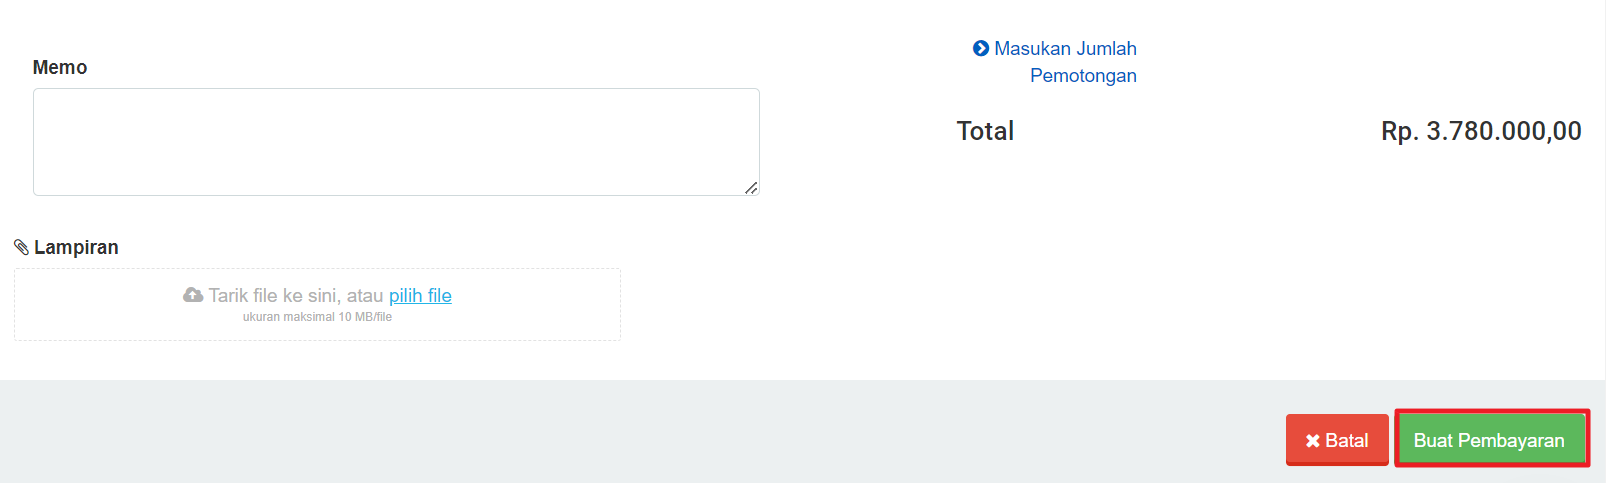Click the word Pemotongan in the blue link
Image resolution: width=1606 pixels, height=483 pixels.
1083,76
